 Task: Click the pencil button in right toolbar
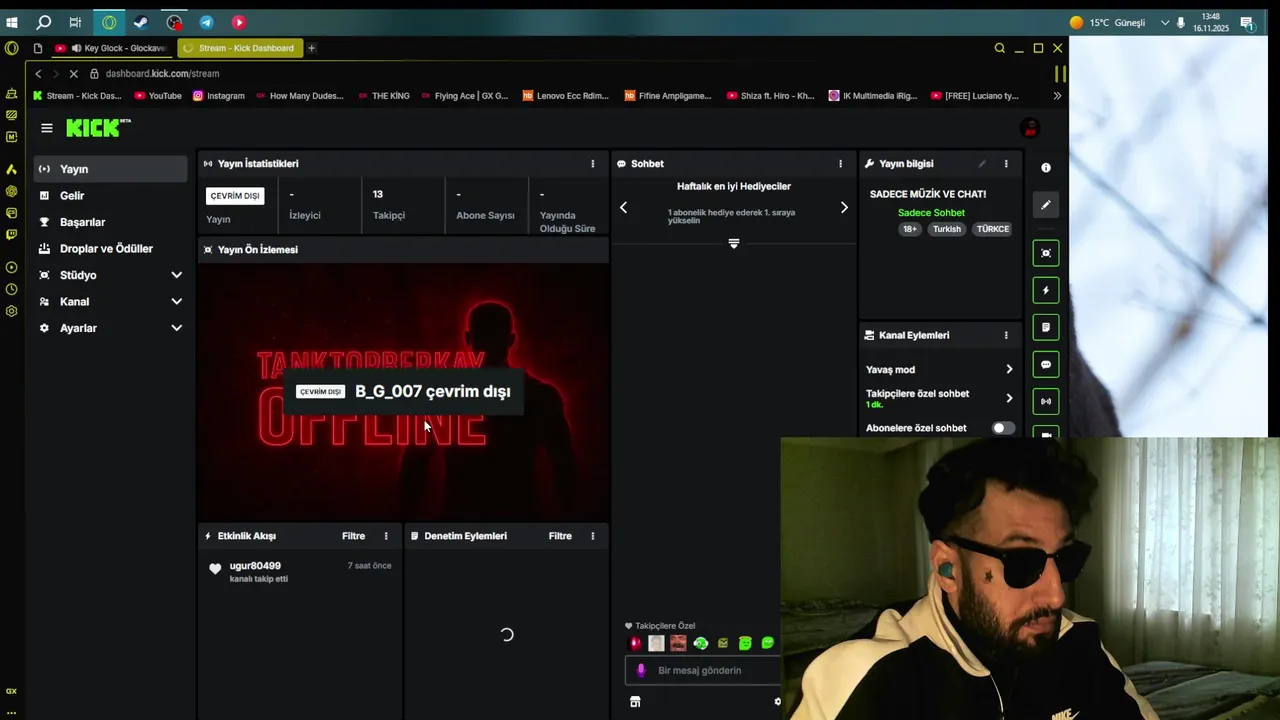[1046, 205]
